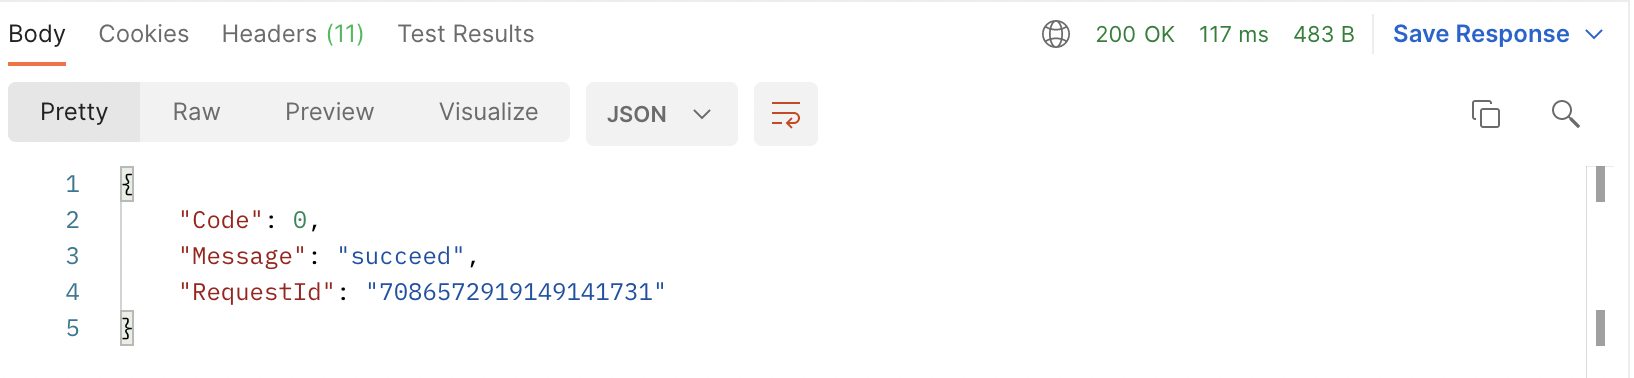
Task: Open search in response with magnifier icon
Action: click(1565, 114)
